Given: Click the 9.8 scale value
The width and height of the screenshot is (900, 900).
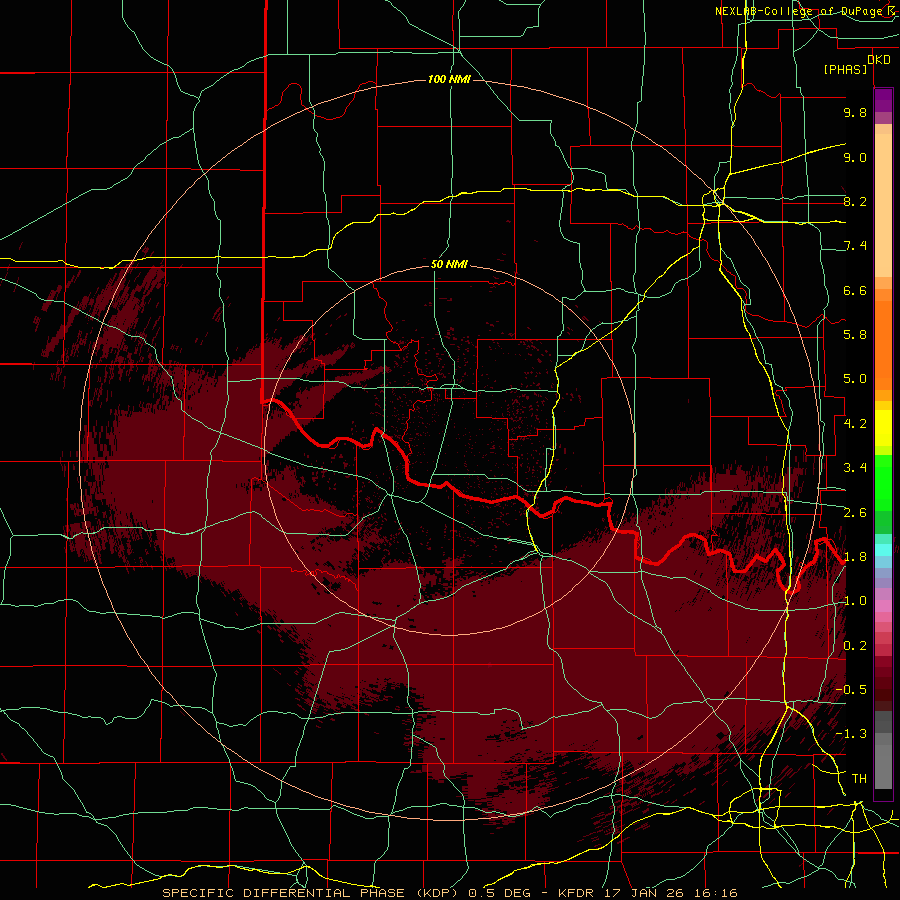Looking at the screenshot, I should point(855,112).
